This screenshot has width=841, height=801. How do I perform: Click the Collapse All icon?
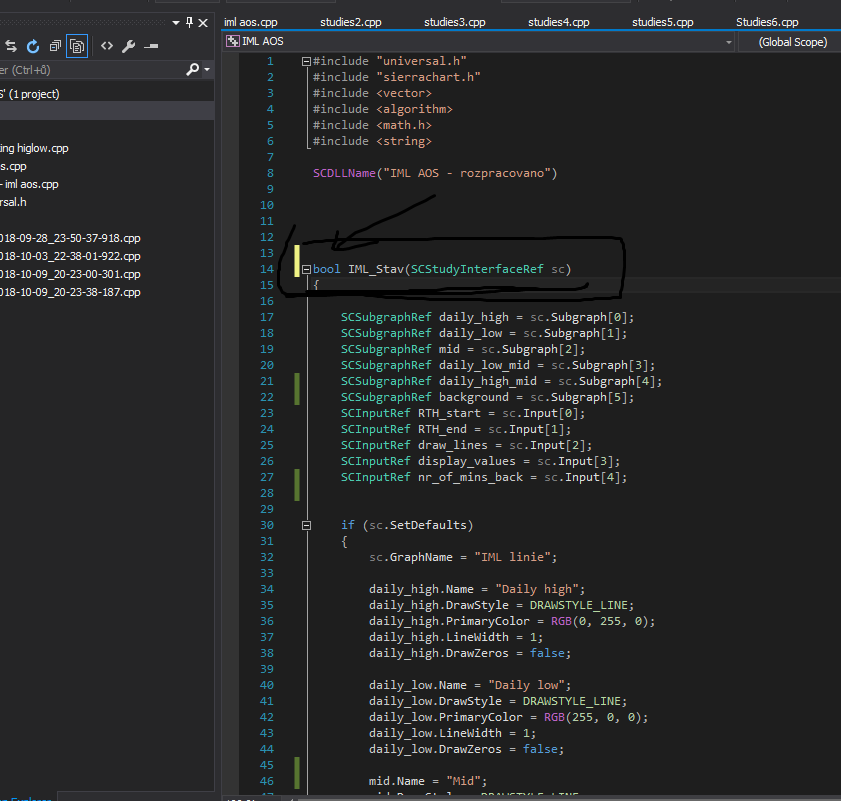pos(54,46)
